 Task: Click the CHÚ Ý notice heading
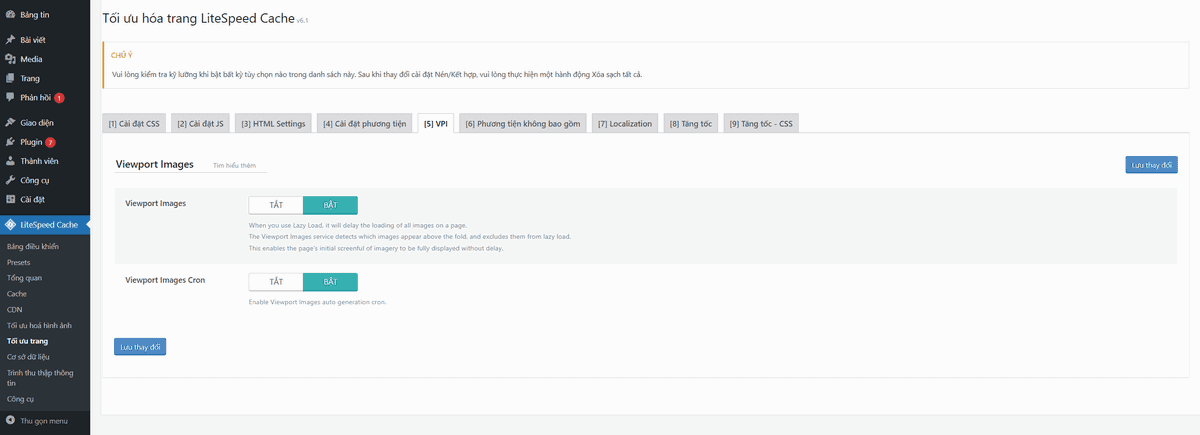[121, 55]
